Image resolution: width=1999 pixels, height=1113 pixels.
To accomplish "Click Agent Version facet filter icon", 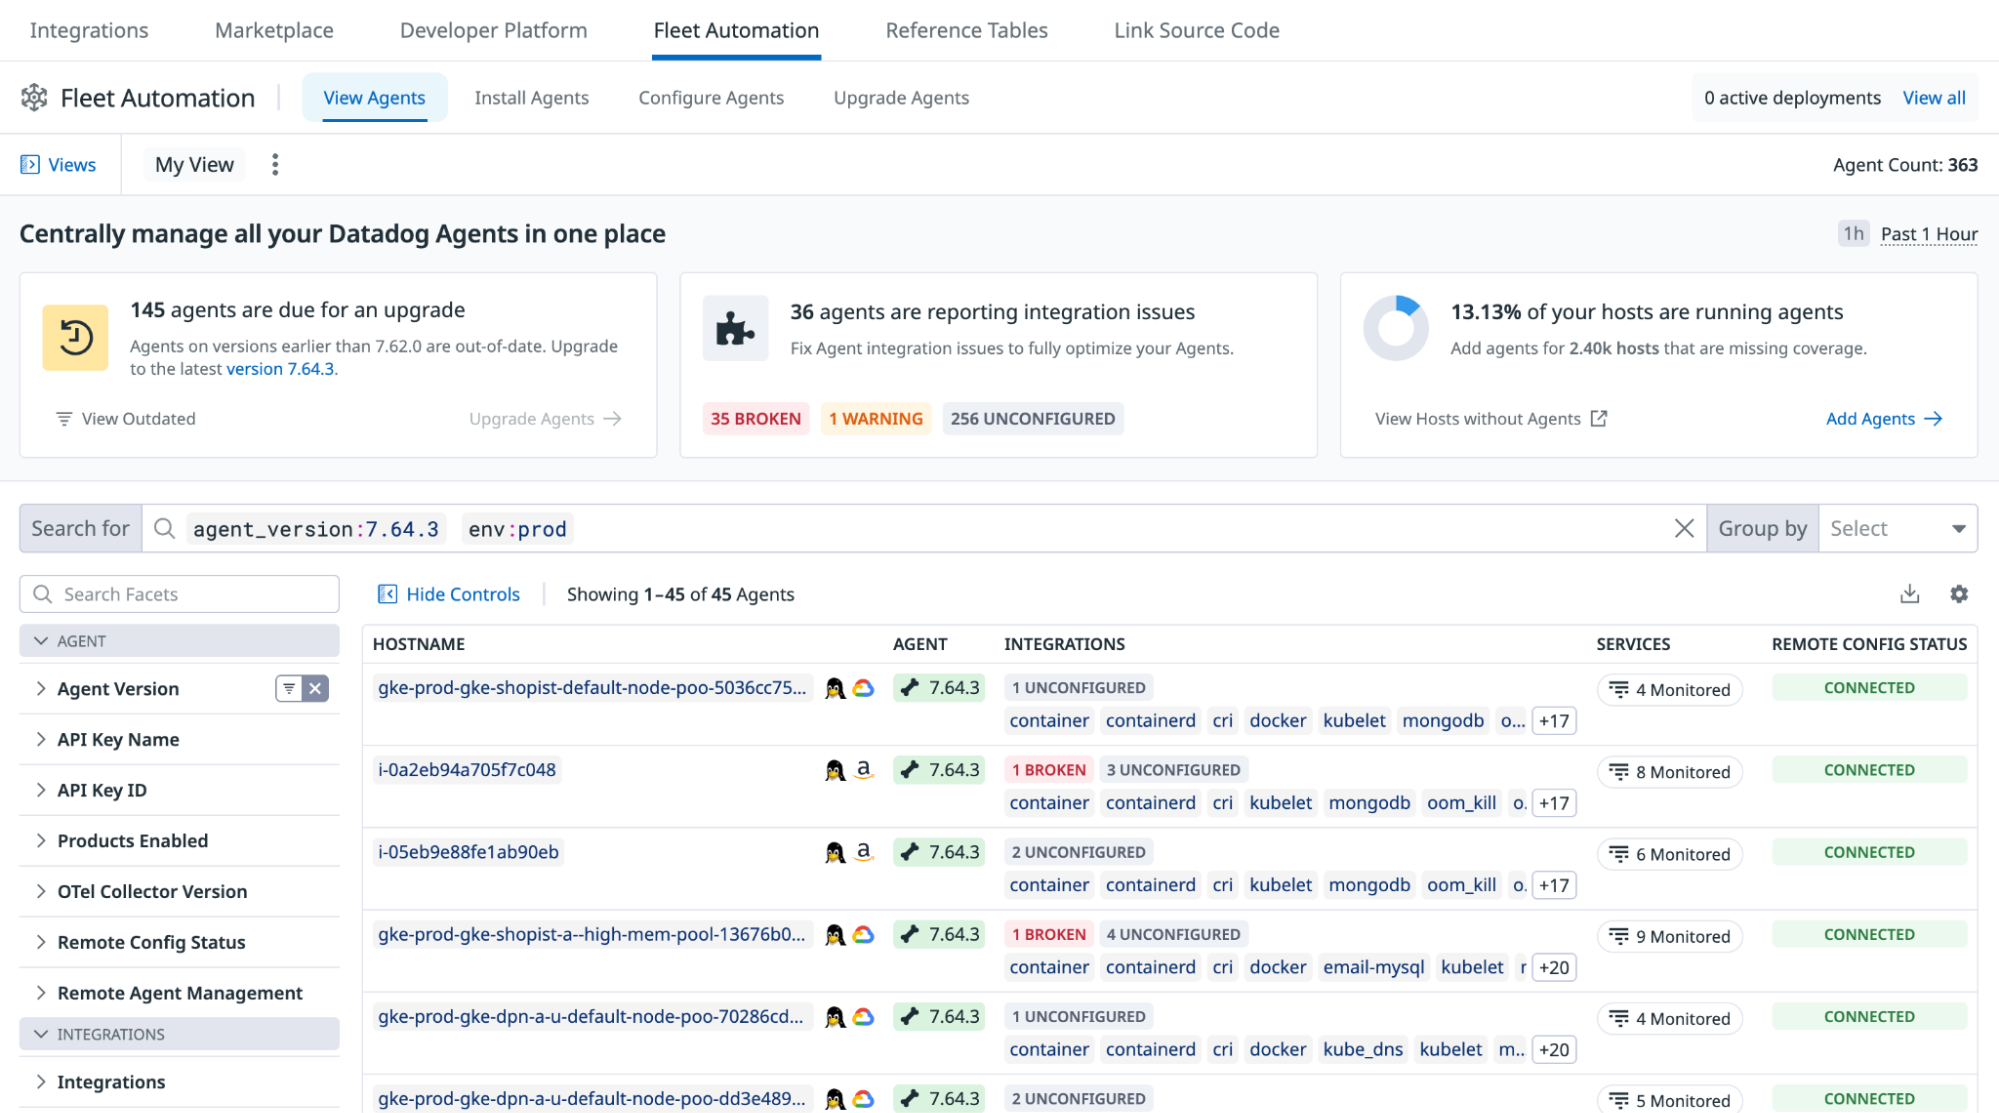I will point(289,688).
